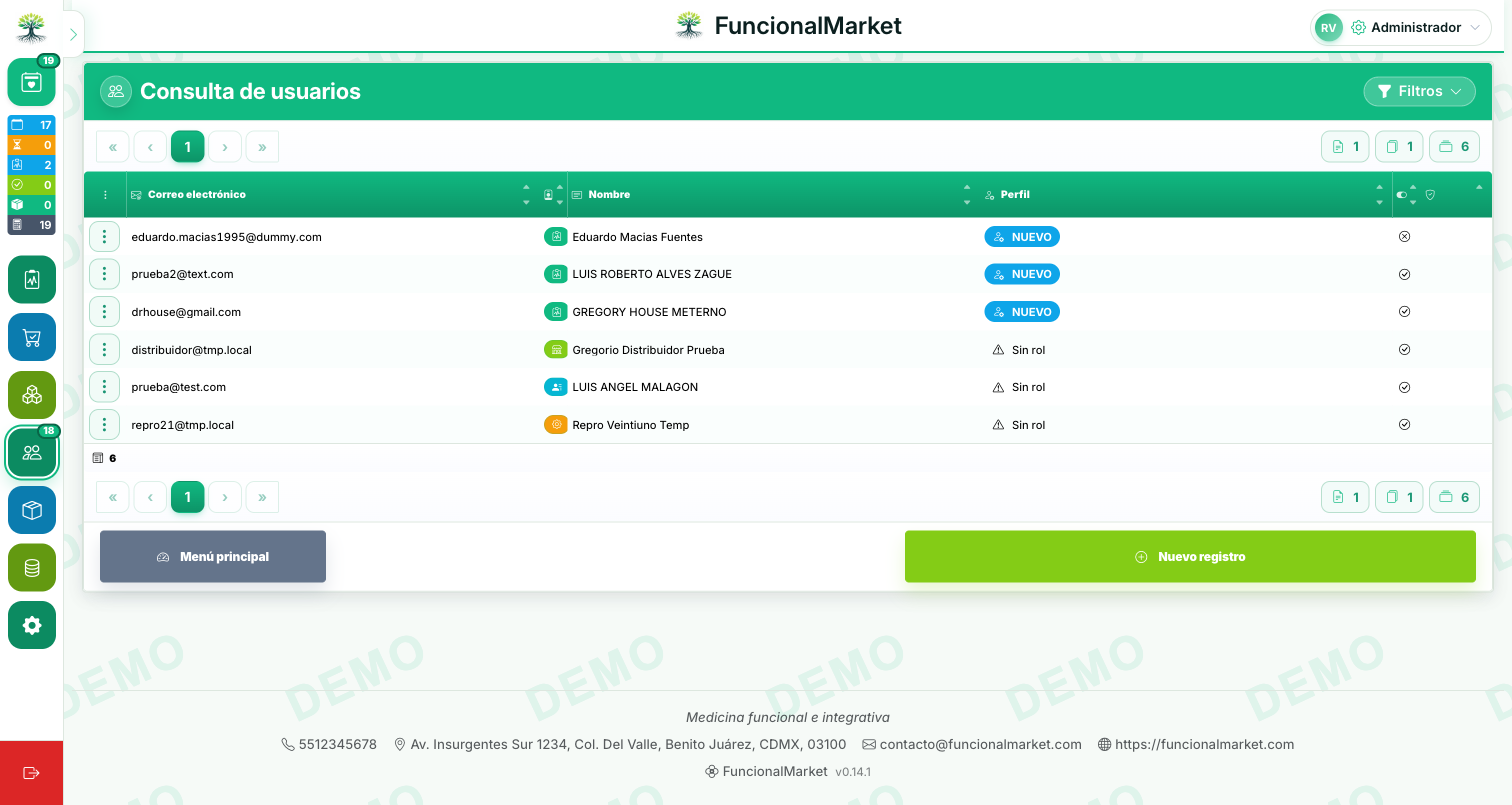Click the Menú principal button
1512x805 pixels.
tap(213, 557)
